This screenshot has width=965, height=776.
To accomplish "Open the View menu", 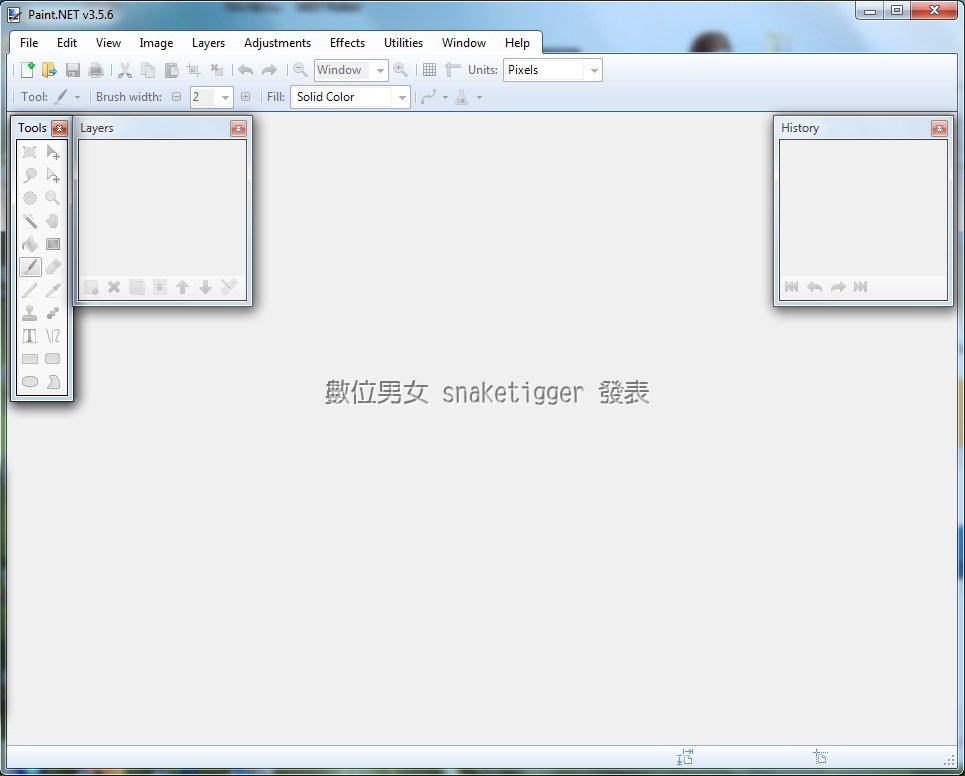I will pos(108,43).
